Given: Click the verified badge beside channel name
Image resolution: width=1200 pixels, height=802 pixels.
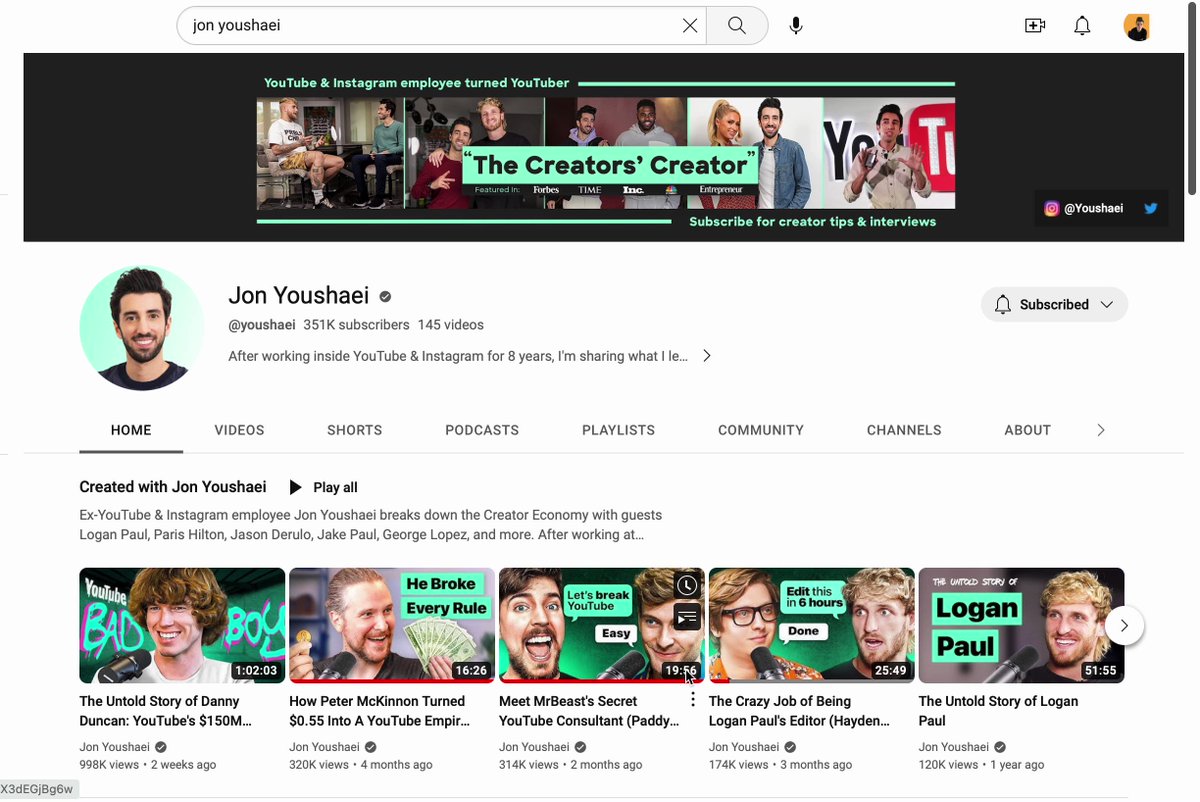Looking at the screenshot, I should (x=385, y=296).
